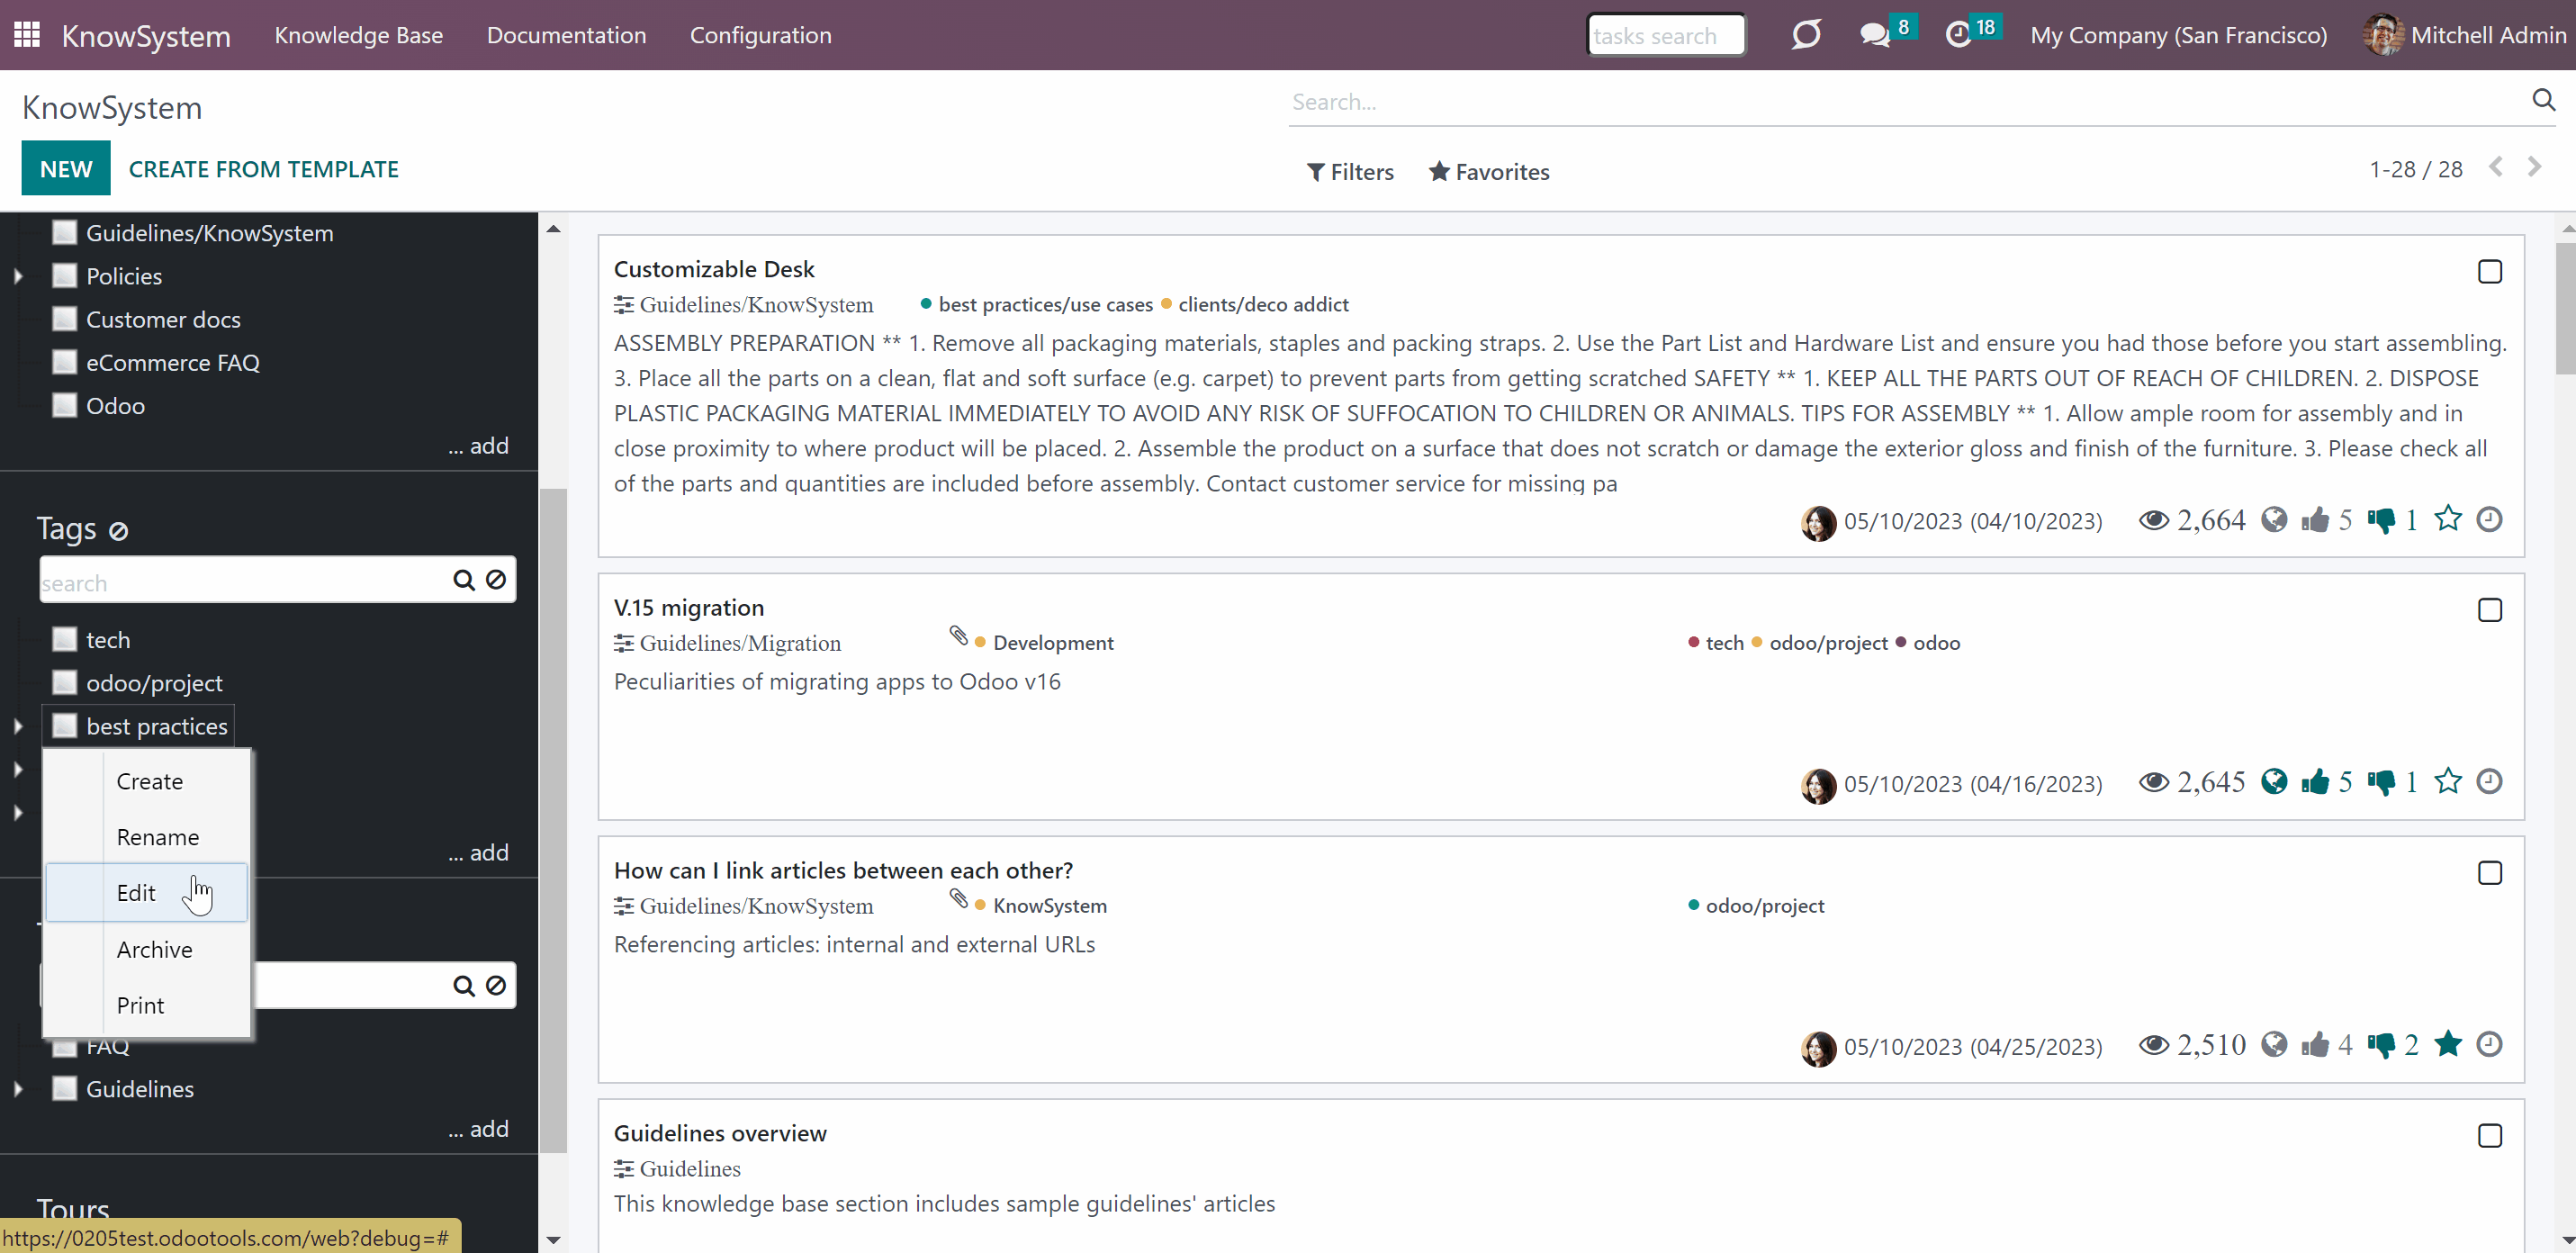Click paperclip attachment icon on V.15 migration

958,636
